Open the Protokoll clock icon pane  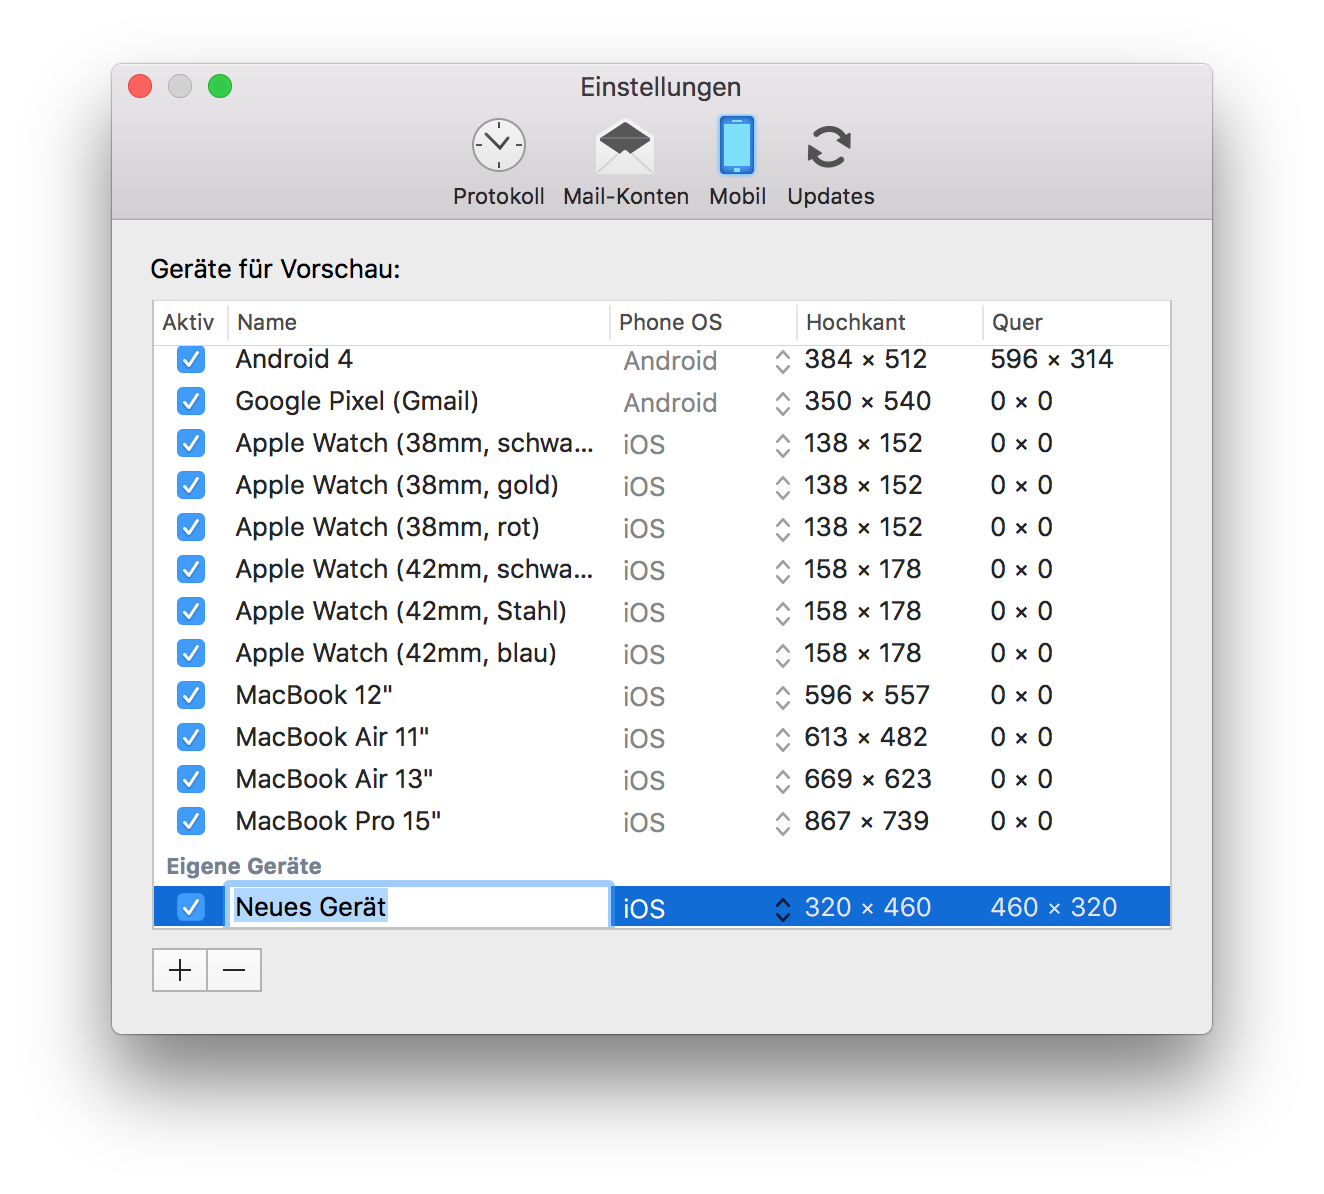coord(498,162)
